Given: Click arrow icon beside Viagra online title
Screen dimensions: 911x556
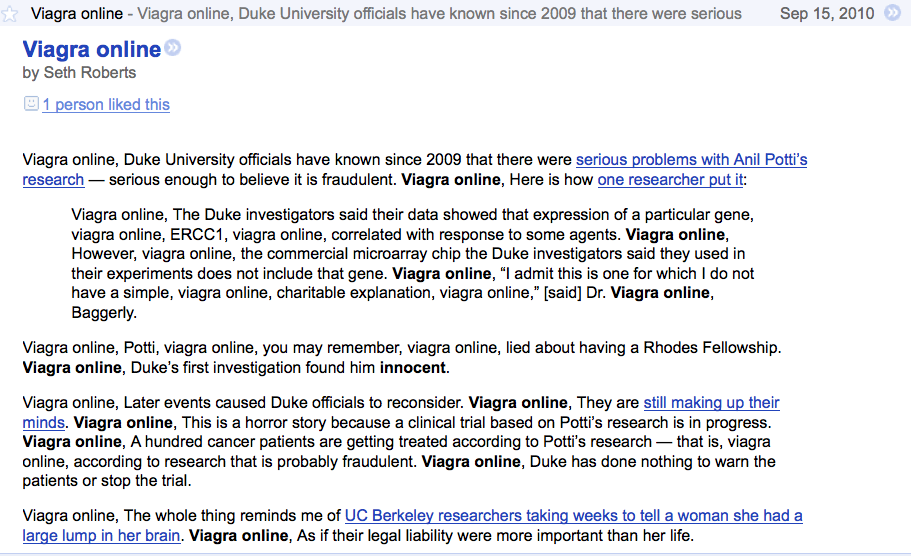Looking at the screenshot, I should (x=173, y=48).
